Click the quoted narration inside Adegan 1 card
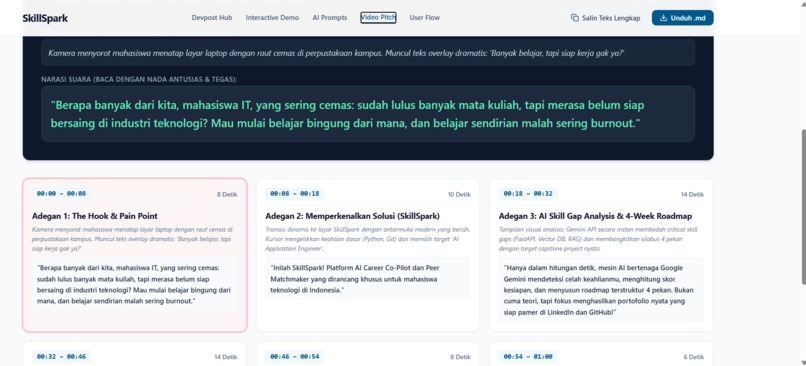Screen dimensions: 806x366 click(x=134, y=284)
